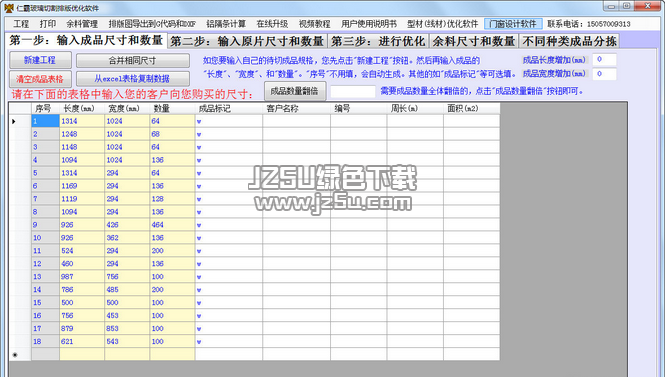This screenshot has height=377, width=666.
Task: Select width cell 453 in row 16
Action: click(x=127, y=315)
